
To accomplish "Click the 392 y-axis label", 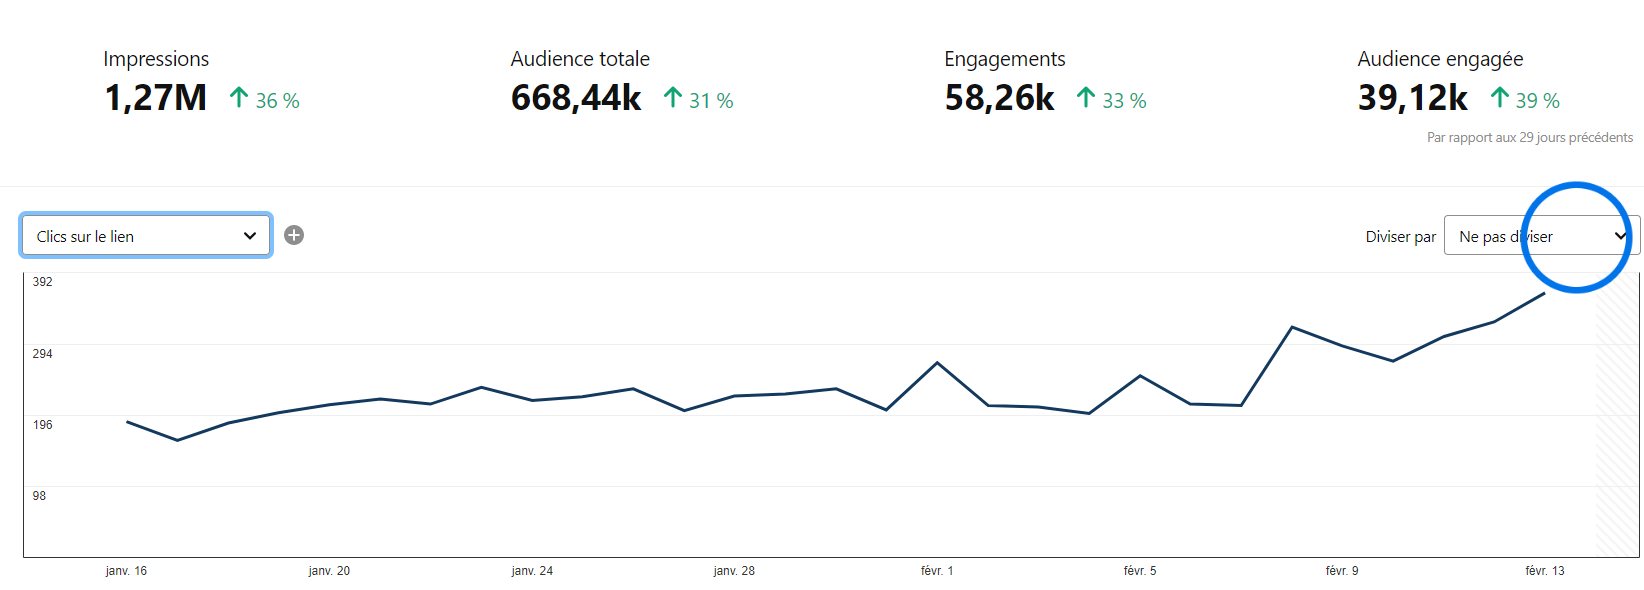I will coord(42,282).
